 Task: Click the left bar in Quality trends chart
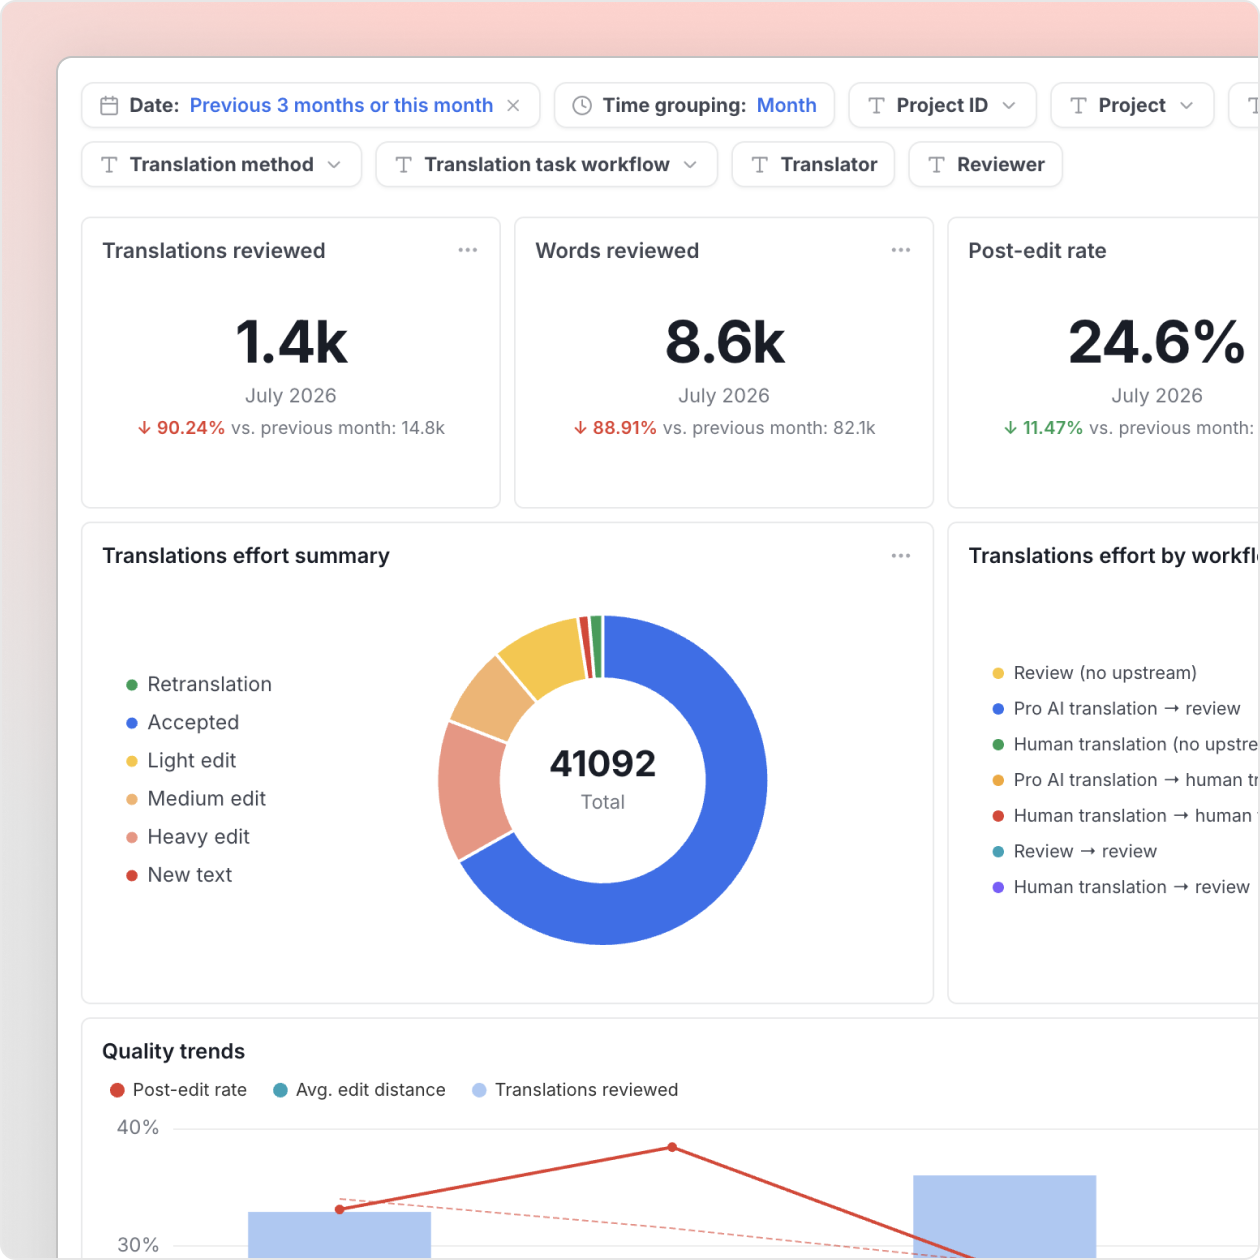[x=339, y=1236]
